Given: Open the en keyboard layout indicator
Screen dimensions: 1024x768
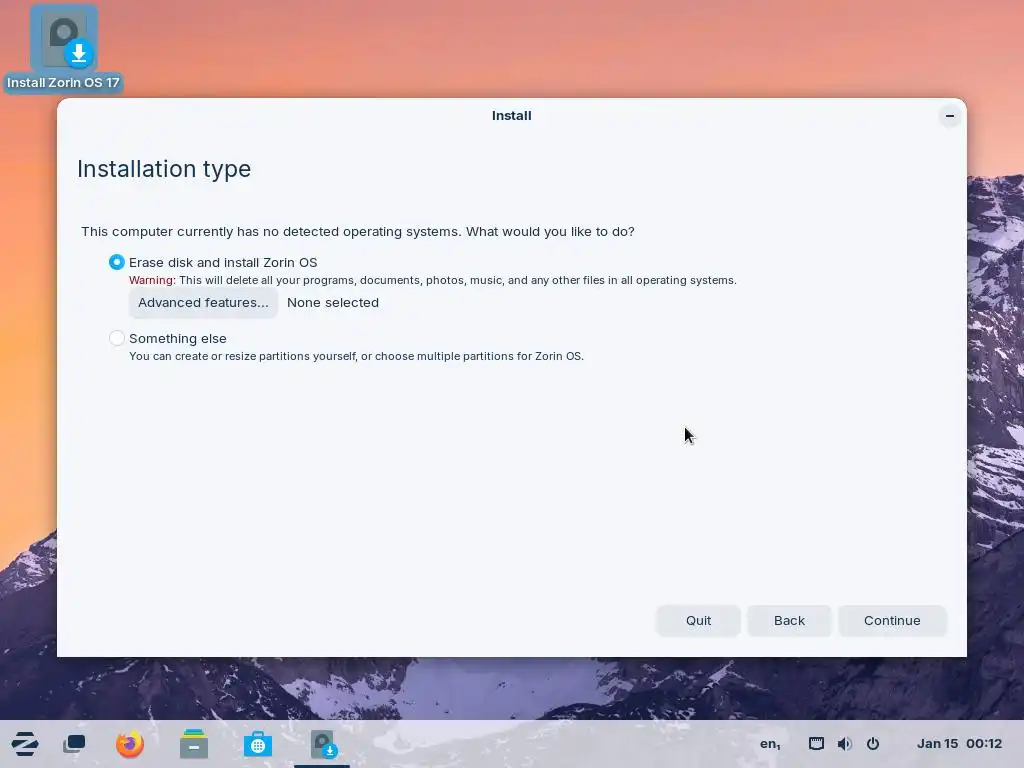Looking at the screenshot, I should 770,744.
